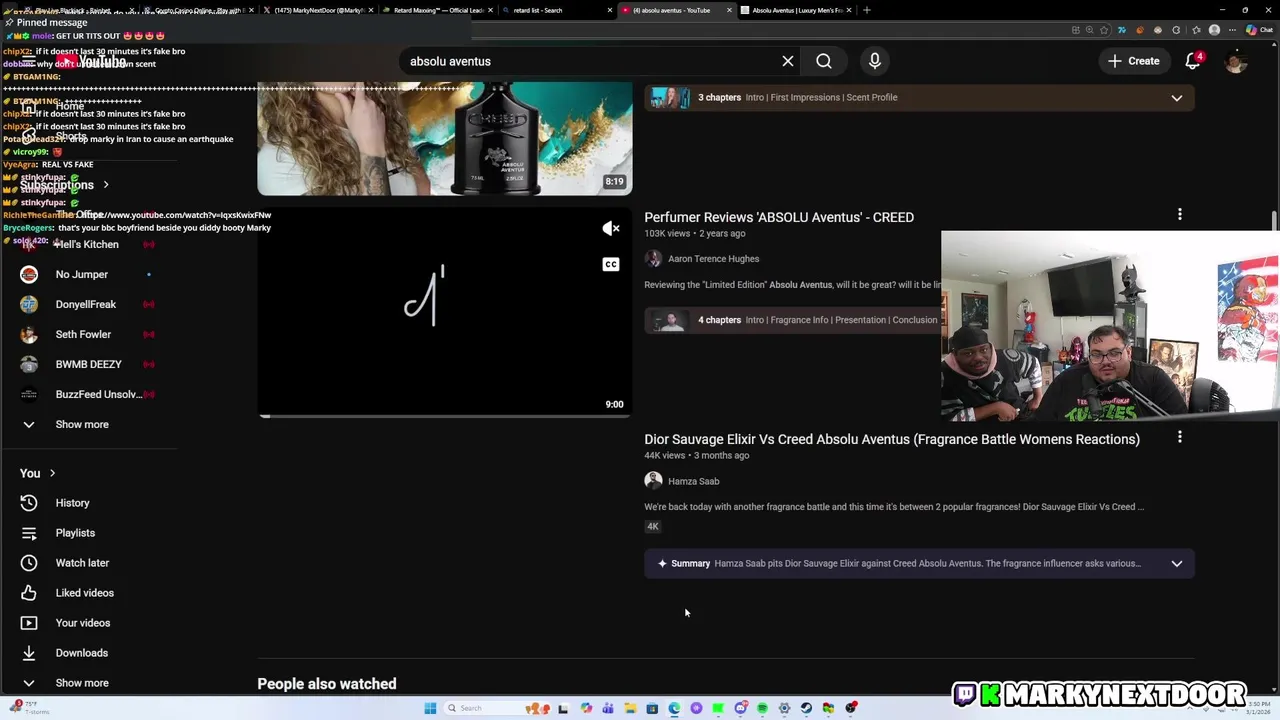Screen dimensions: 1280x720
Task: Expand the Hamza Saab video Summary
Action: pos(919,563)
